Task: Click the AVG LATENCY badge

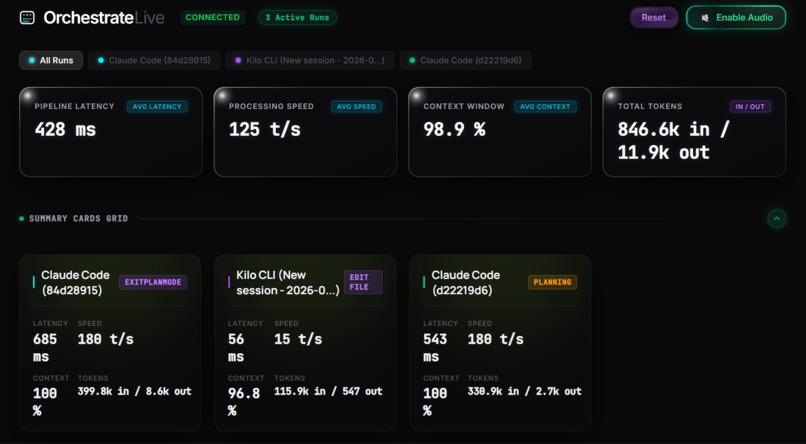Action: pos(157,106)
